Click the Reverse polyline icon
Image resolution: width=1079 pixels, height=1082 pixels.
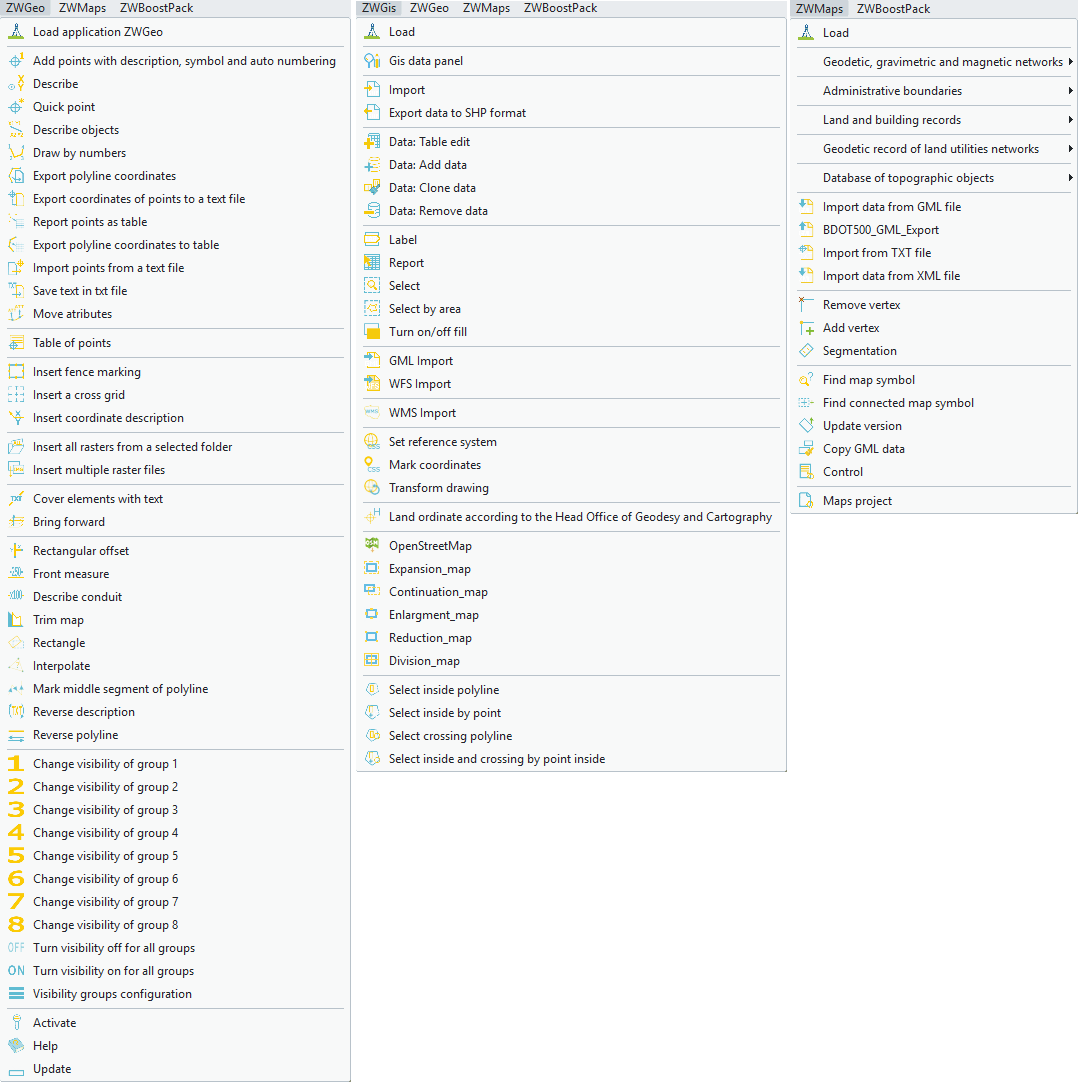coord(16,735)
